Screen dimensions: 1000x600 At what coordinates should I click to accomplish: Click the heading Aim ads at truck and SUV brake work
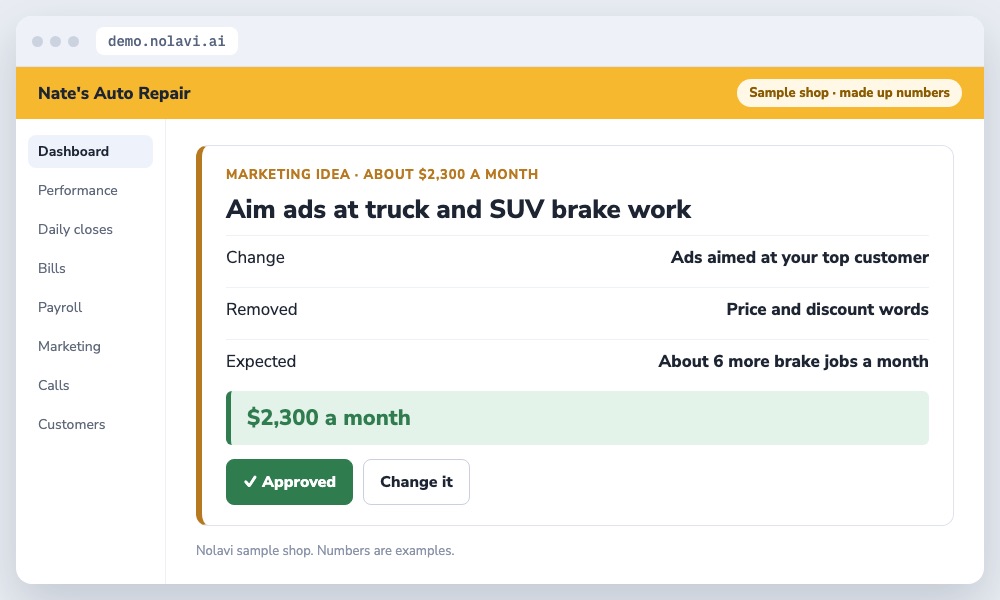pyautogui.click(x=458, y=209)
